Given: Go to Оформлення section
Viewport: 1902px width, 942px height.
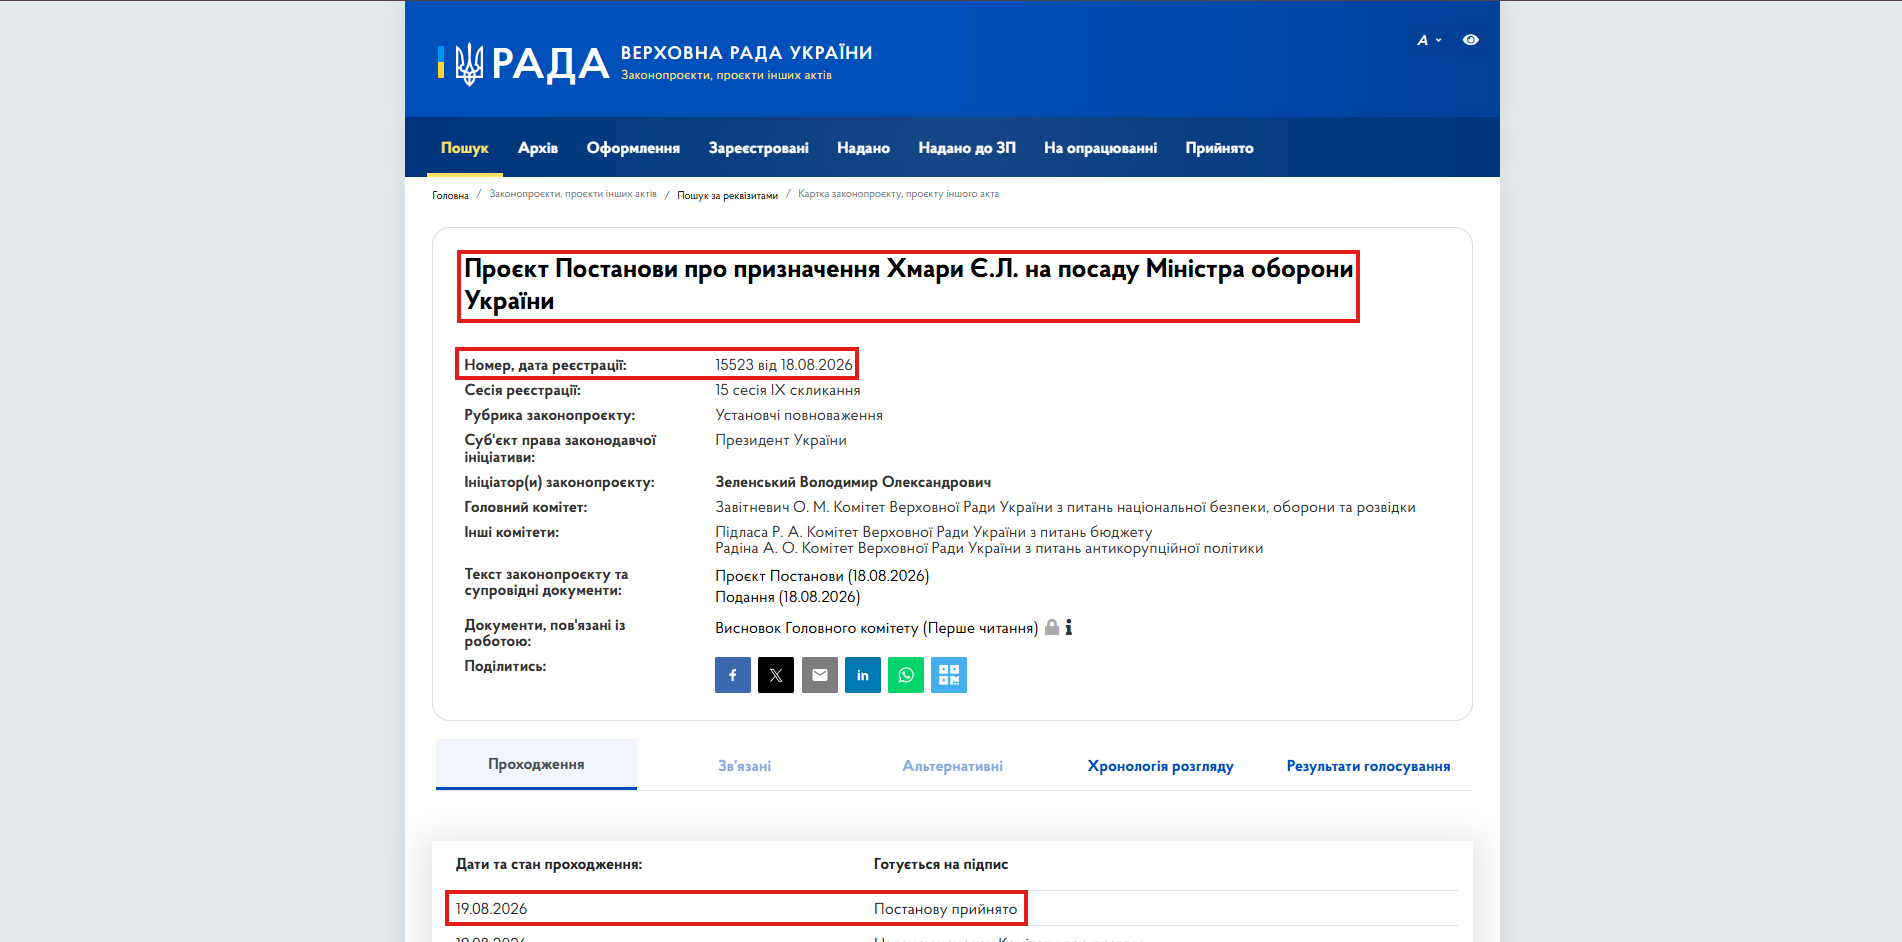Looking at the screenshot, I should 633,148.
